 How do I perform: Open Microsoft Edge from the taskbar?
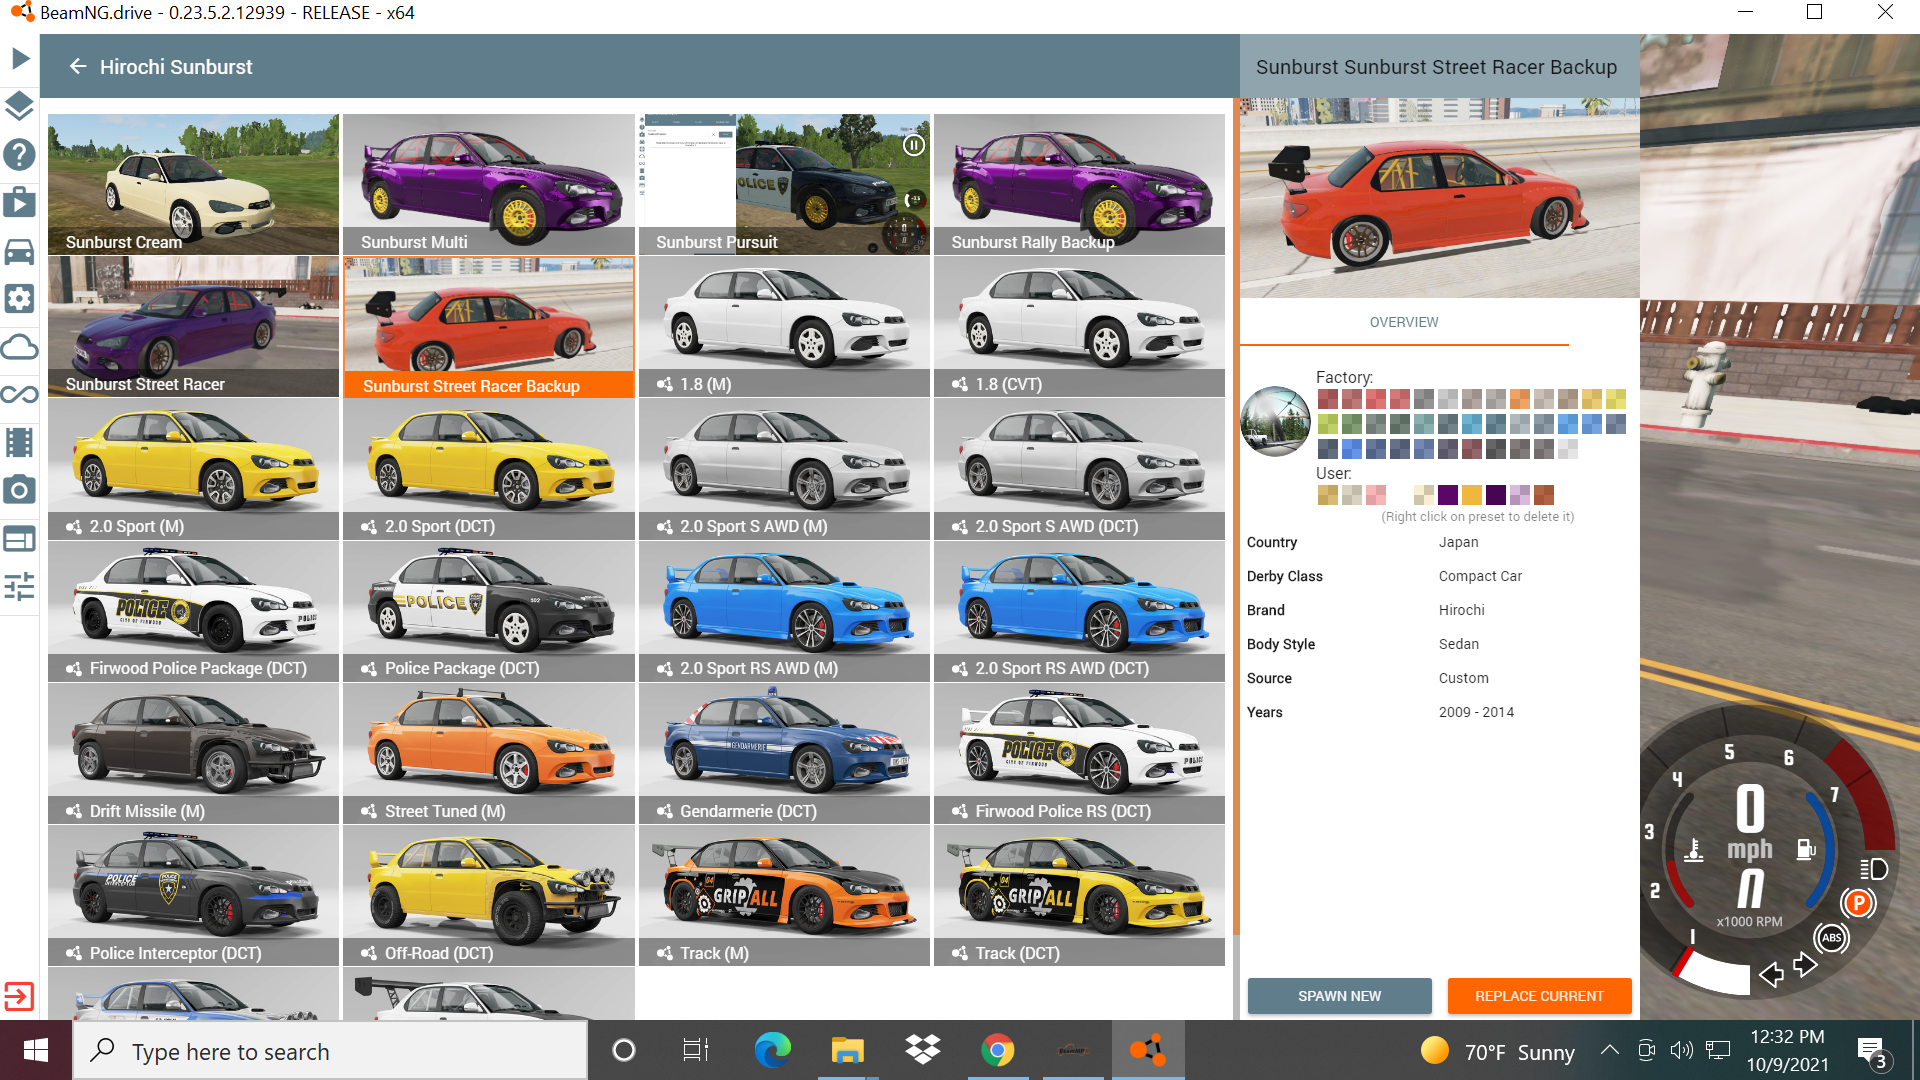coord(772,1050)
